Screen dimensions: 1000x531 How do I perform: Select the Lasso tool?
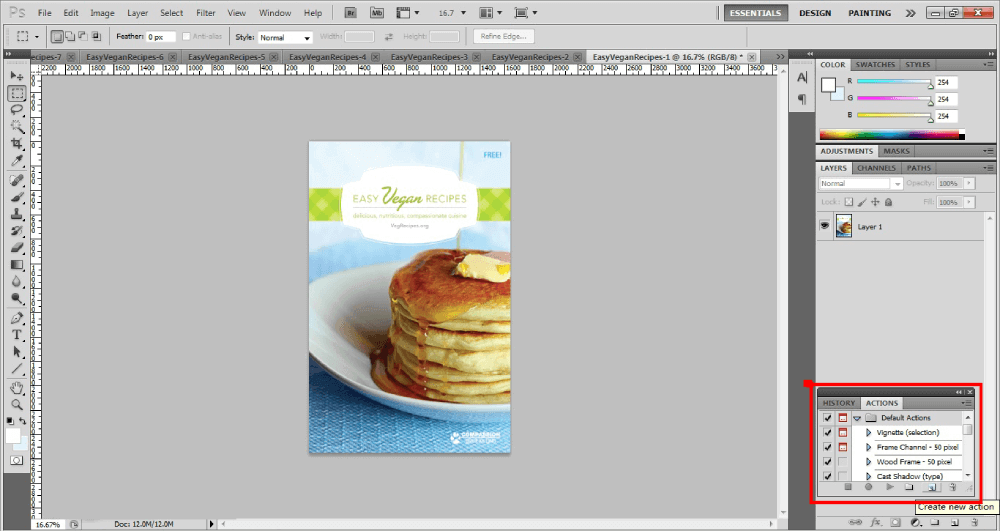pos(17,109)
